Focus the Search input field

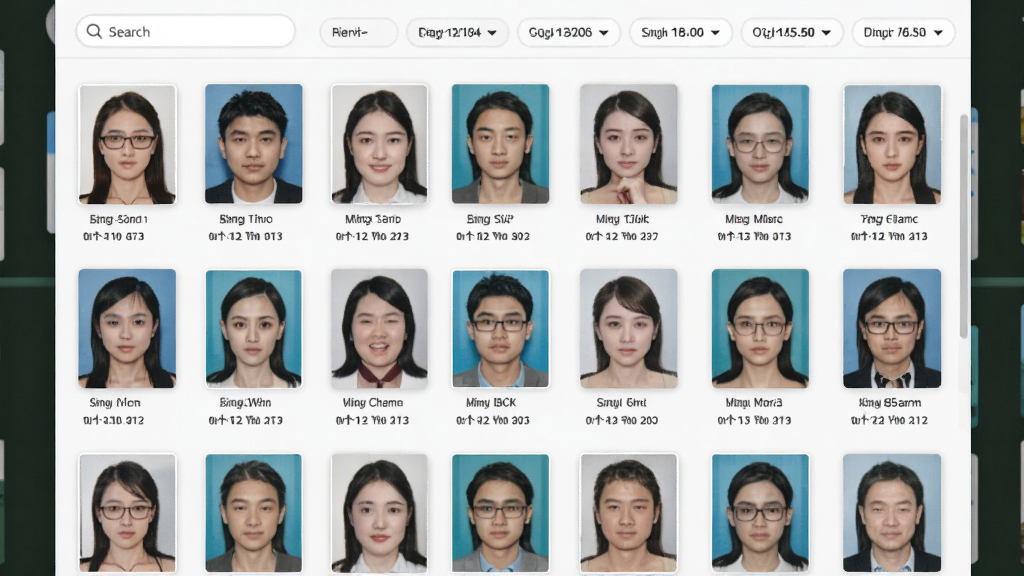(x=185, y=31)
